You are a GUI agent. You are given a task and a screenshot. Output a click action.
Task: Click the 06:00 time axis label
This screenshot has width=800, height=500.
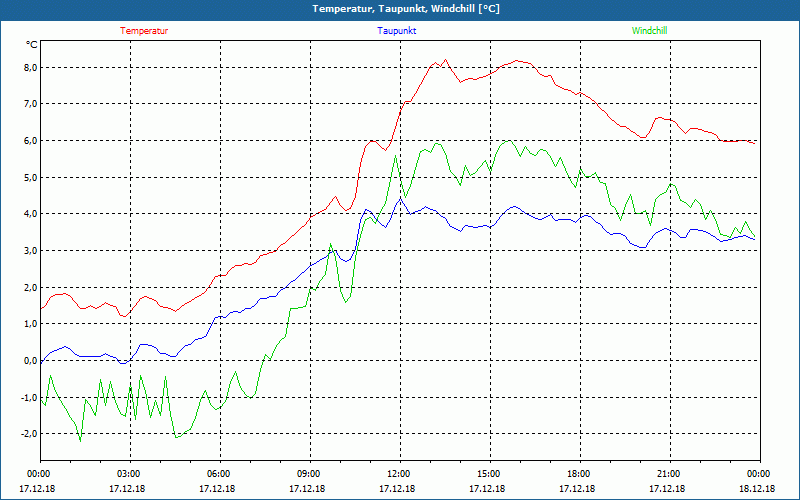coord(217,474)
